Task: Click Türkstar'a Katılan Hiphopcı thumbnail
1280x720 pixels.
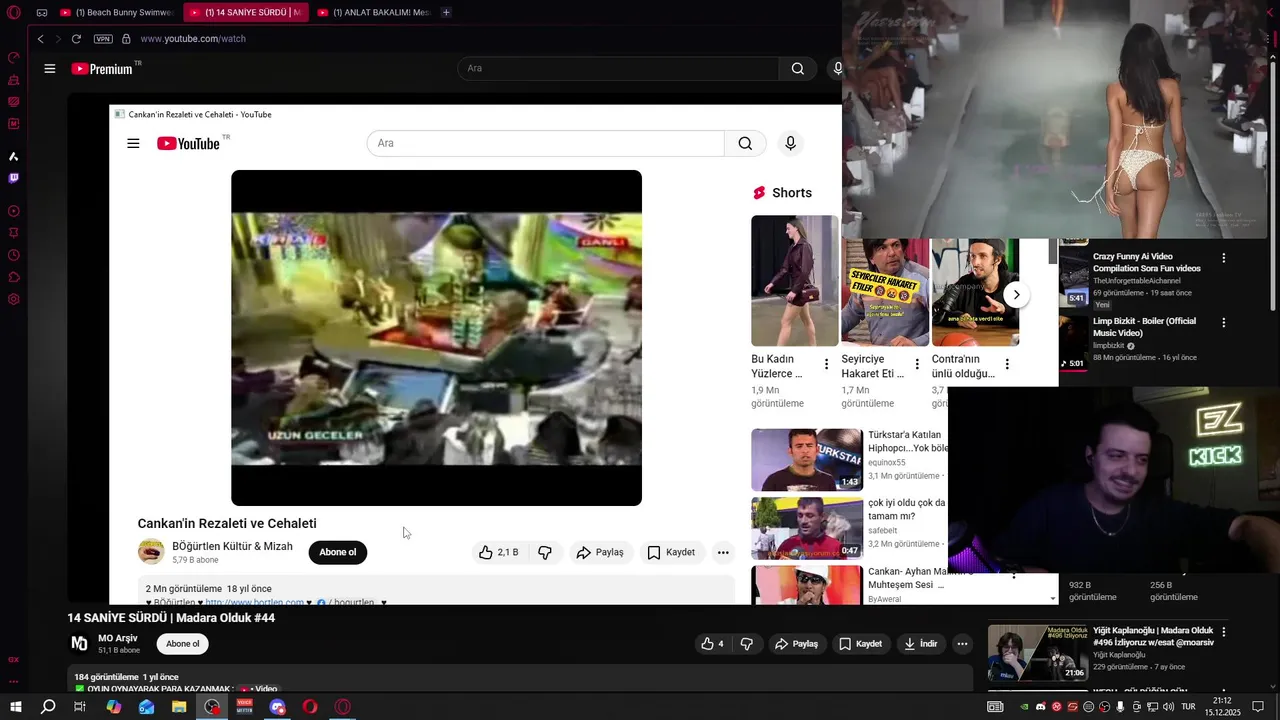Action: click(x=807, y=460)
